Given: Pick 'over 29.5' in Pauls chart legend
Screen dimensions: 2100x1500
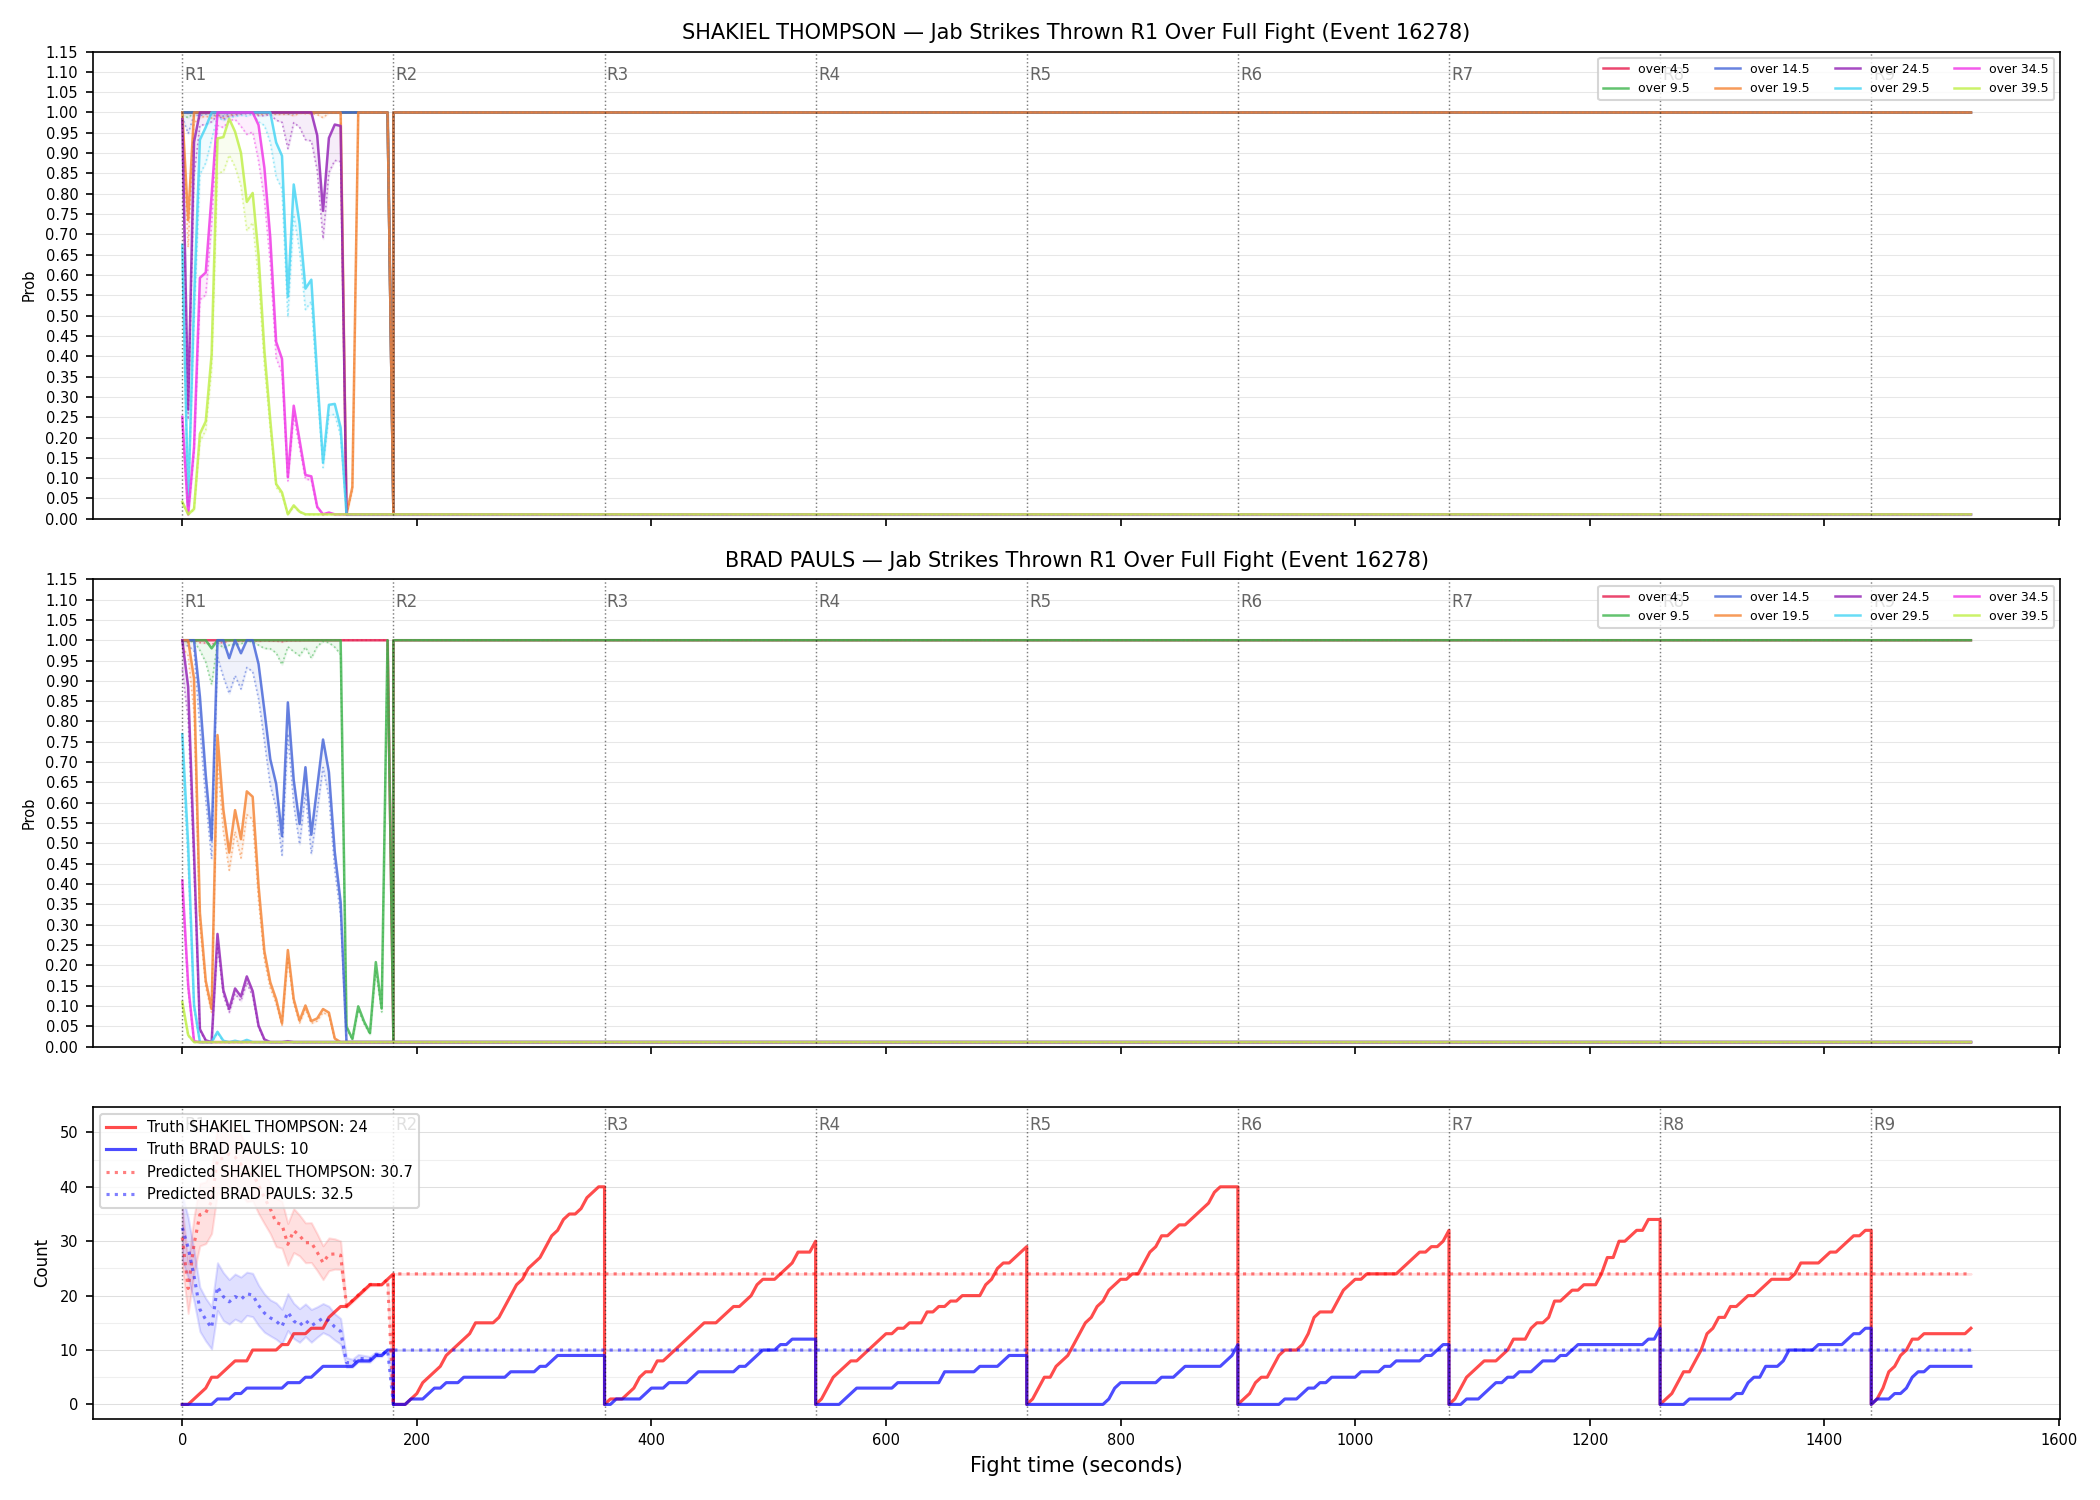Looking at the screenshot, I should (1882, 616).
